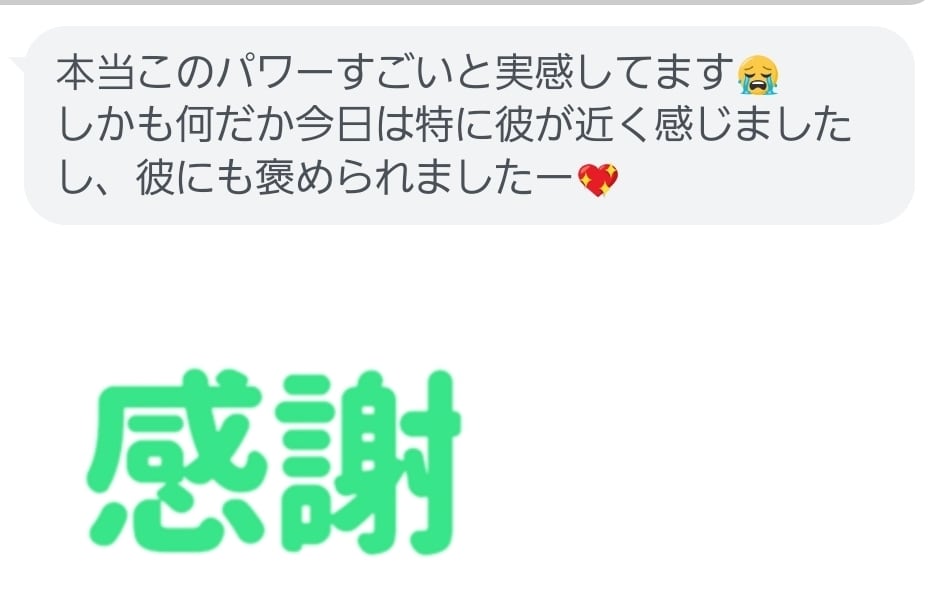This screenshot has width=937, height=595.
Task: Click the word パワー in the message
Action: (x=275, y=73)
